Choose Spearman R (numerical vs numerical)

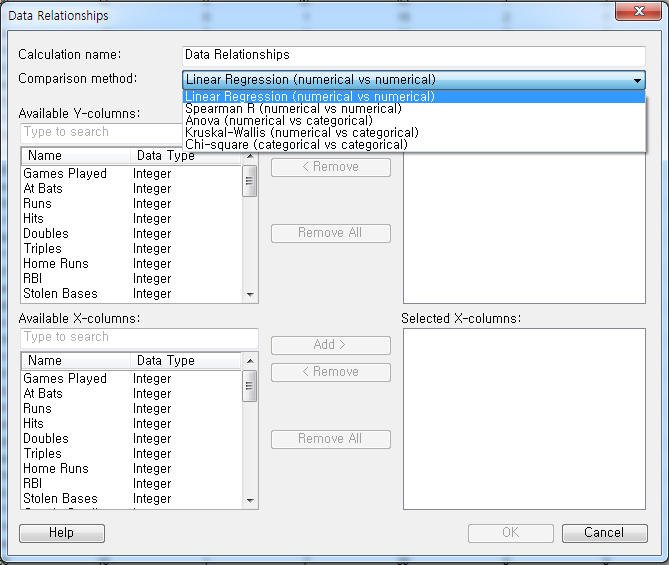tap(414, 109)
